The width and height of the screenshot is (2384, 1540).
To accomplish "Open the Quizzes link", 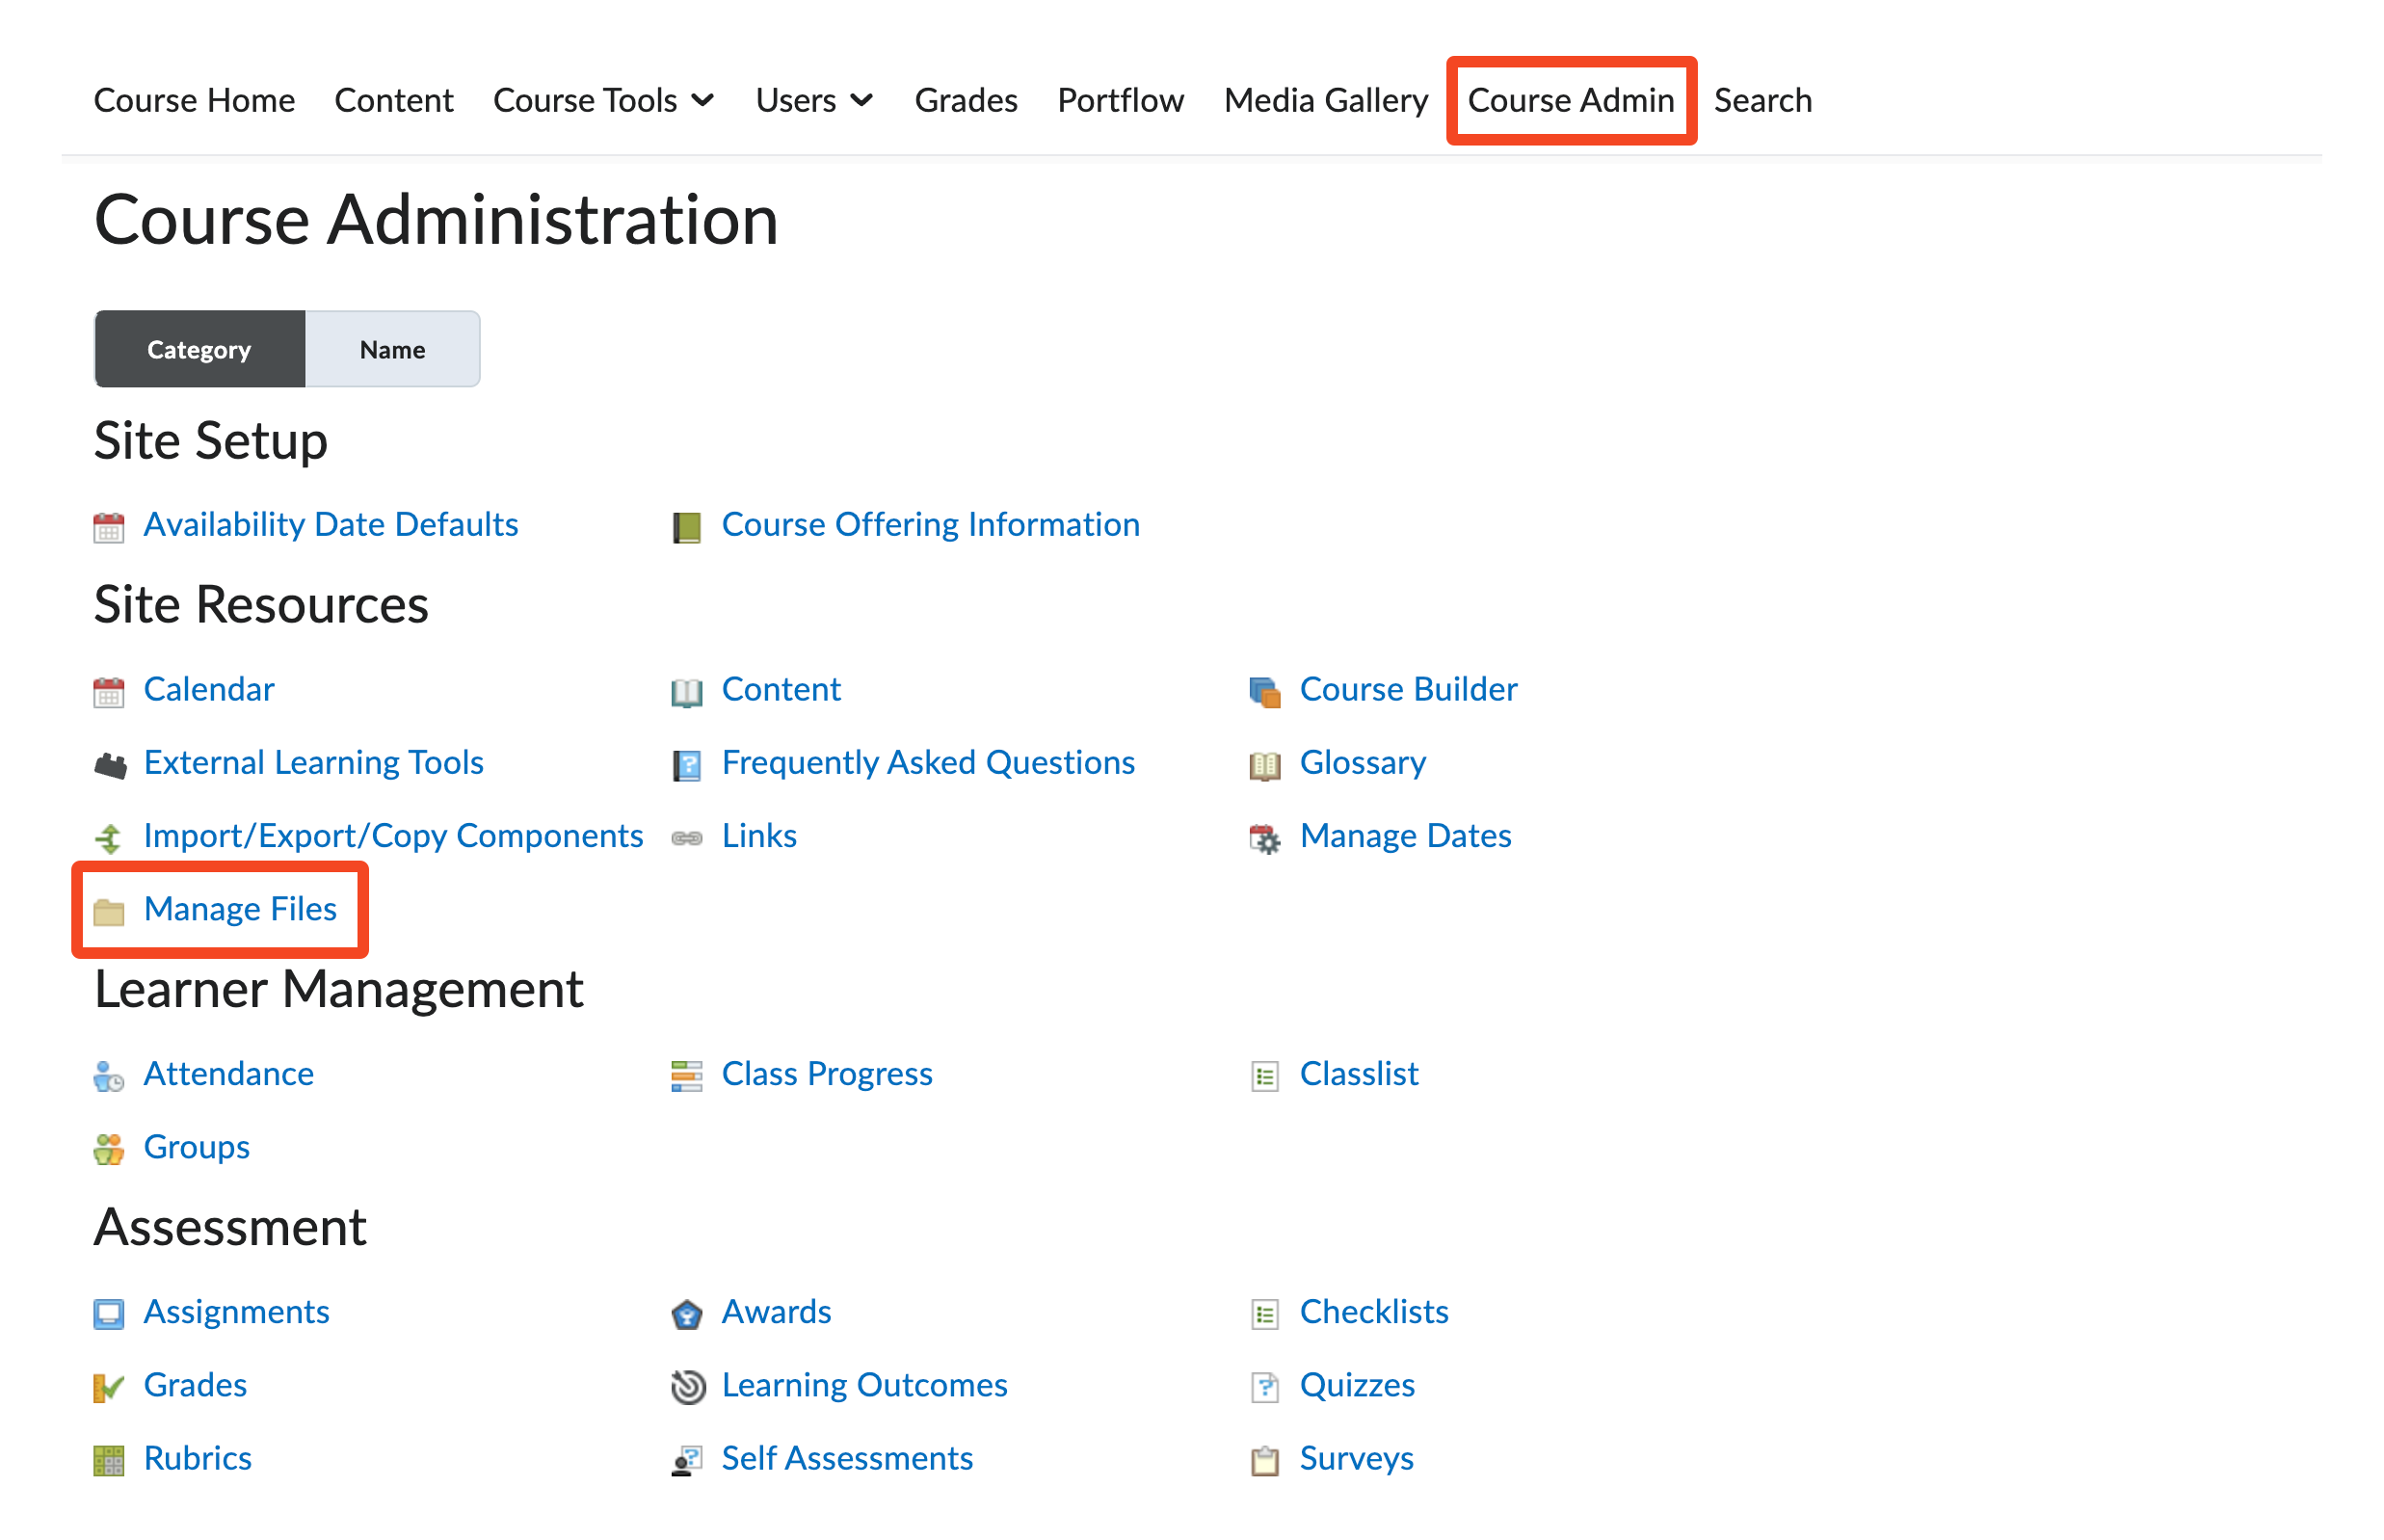I will [1356, 1384].
